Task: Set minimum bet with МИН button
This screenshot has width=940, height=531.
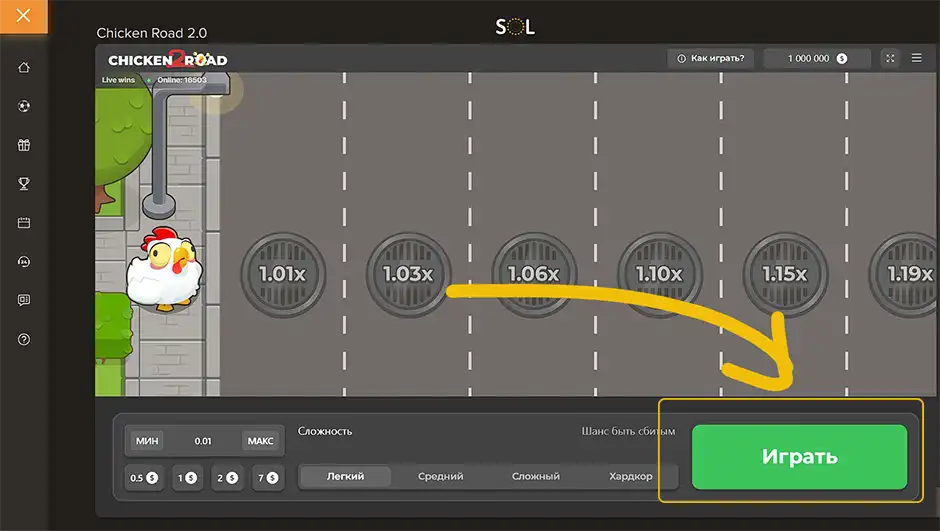Action: (147, 441)
